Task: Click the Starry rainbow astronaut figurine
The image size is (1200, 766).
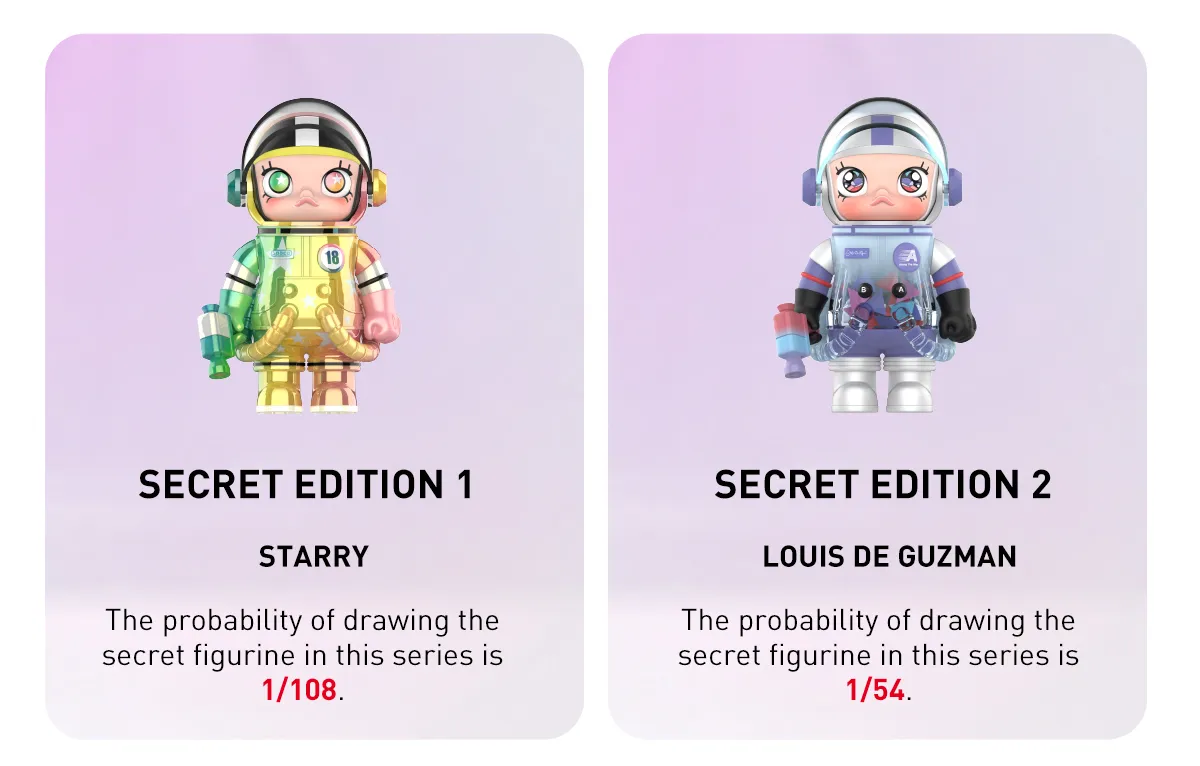Action: [x=300, y=255]
